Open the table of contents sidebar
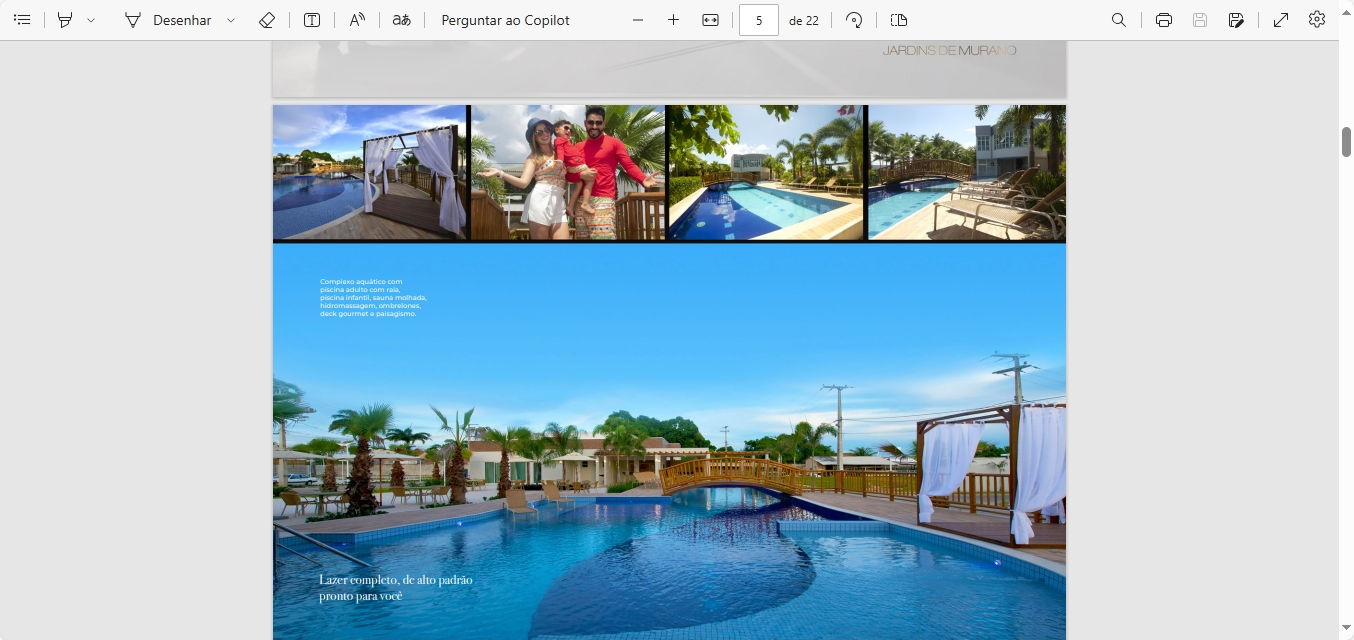Screen dimensions: 1354x640 pyautogui.click(x=22, y=20)
